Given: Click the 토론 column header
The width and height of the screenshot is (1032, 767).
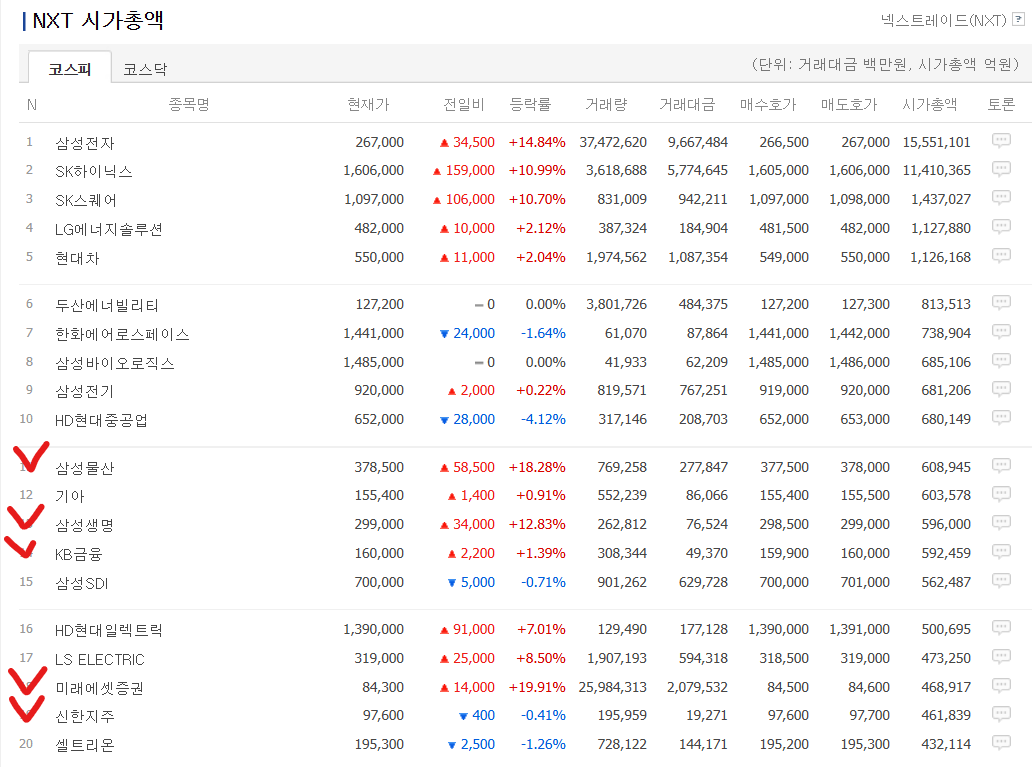Looking at the screenshot, I should (x=1001, y=104).
